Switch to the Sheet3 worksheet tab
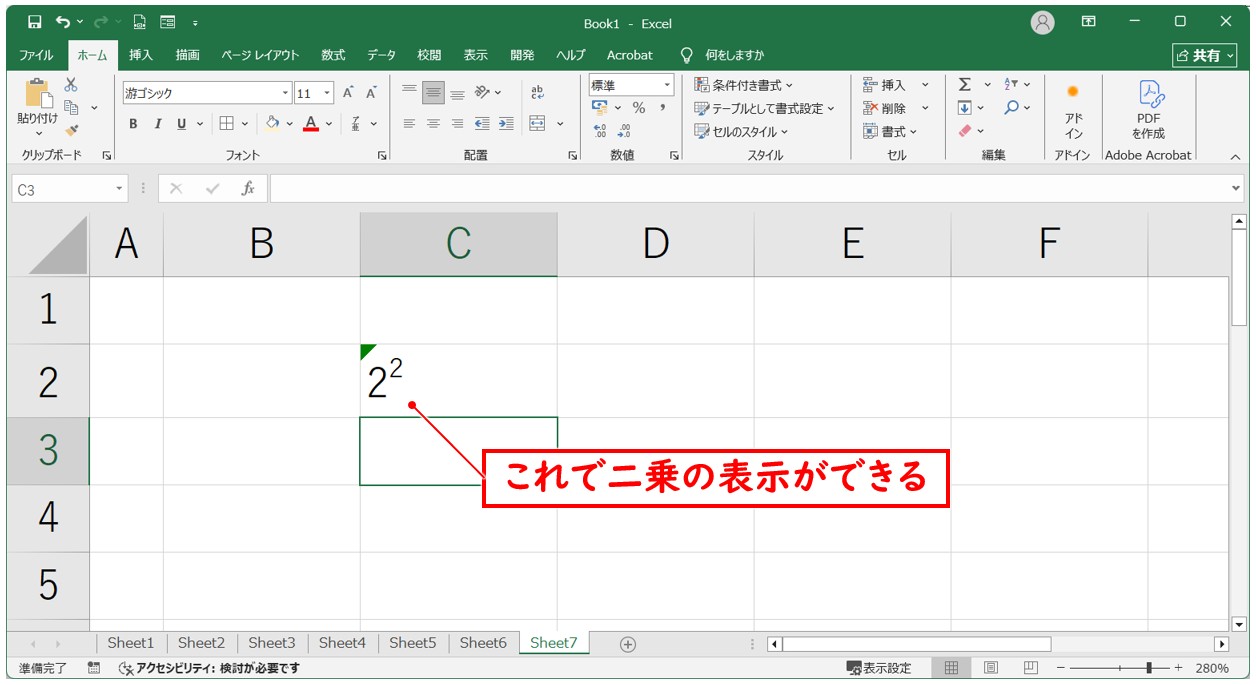 point(272,643)
